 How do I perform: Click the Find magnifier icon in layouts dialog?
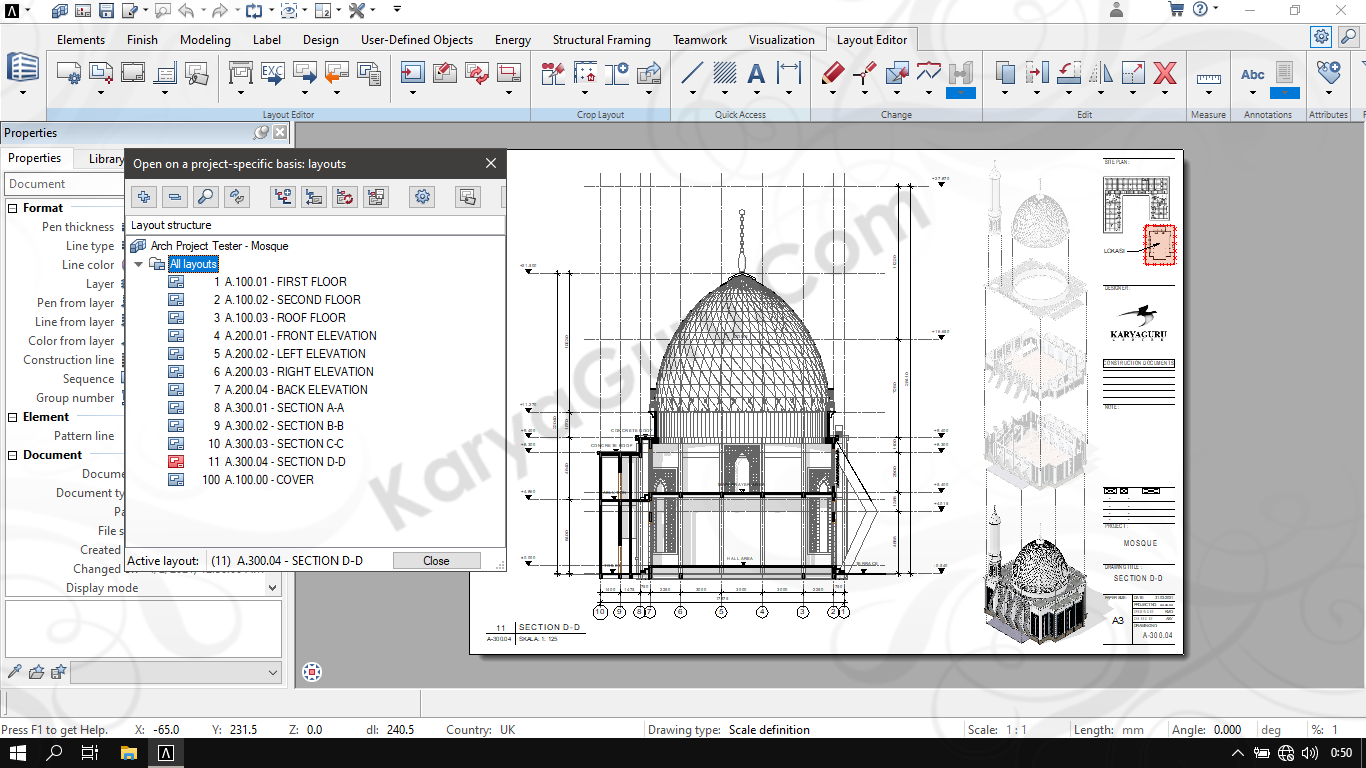(205, 197)
